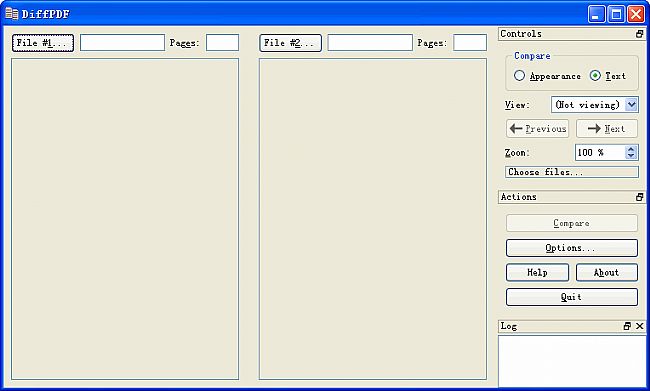Click the Choose files... status label
650x391 pixels.
(x=572, y=172)
